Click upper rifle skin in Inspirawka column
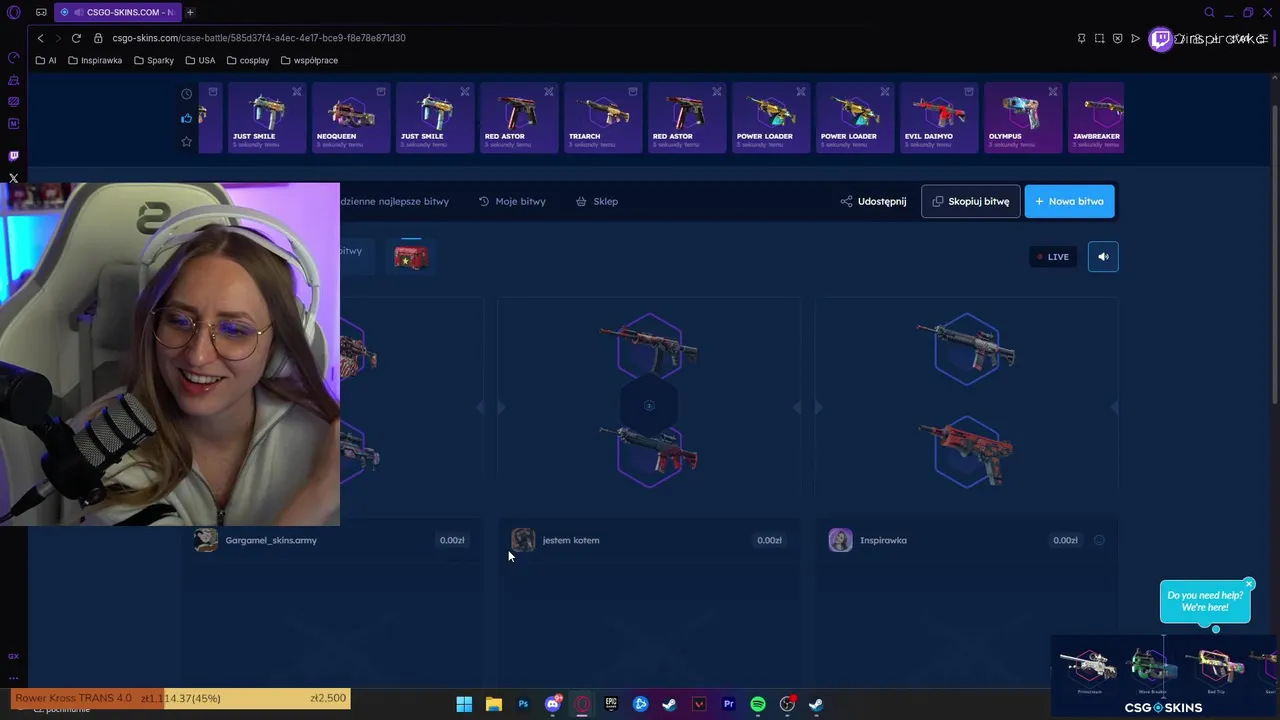Image resolution: width=1280 pixels, height=720 pixels. point(966,347)
